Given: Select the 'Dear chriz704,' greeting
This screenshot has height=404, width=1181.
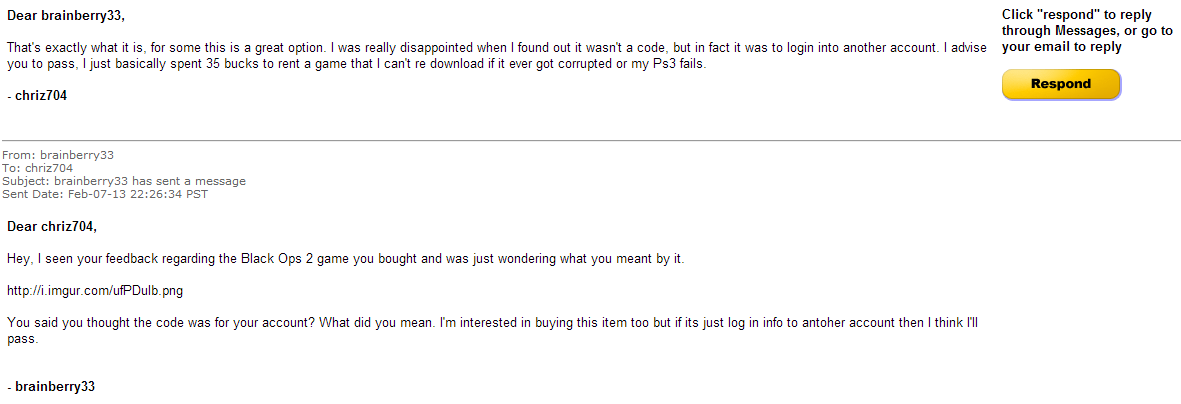Looking at the screenshot, I should 52,227.
